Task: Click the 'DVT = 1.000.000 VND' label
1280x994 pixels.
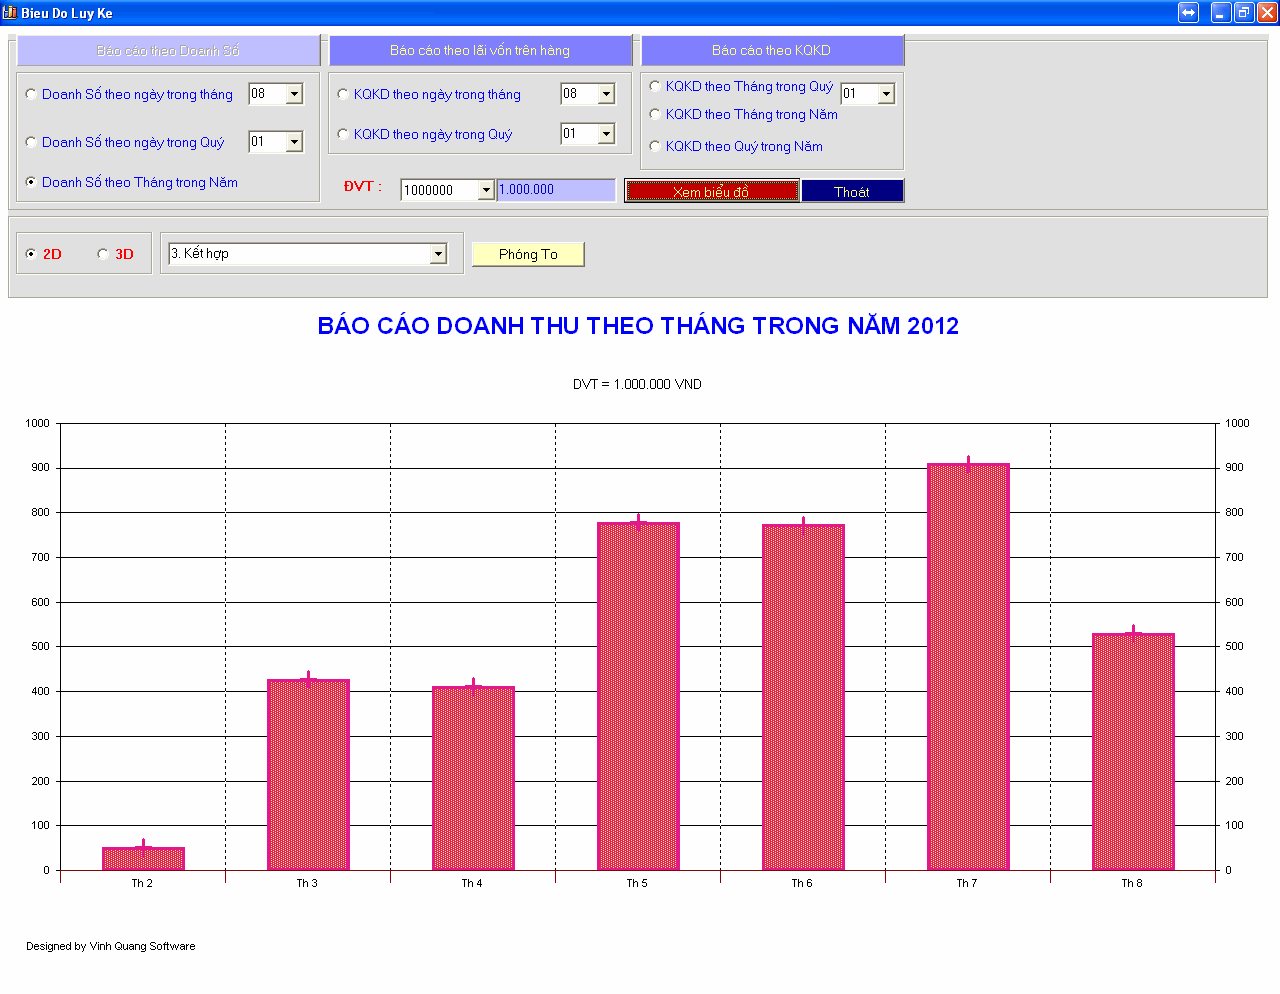Action: (637, 384)
